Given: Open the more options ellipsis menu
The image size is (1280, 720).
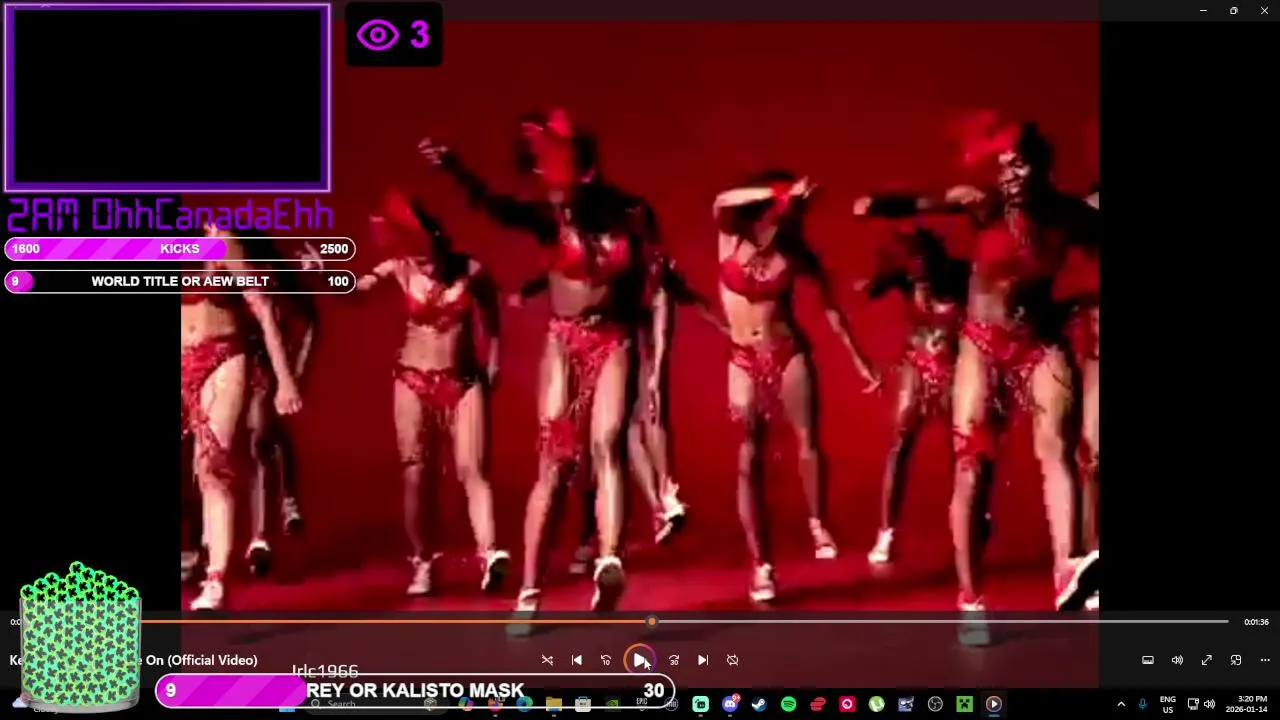Looking at the screenshot, I should point(1265,660).
